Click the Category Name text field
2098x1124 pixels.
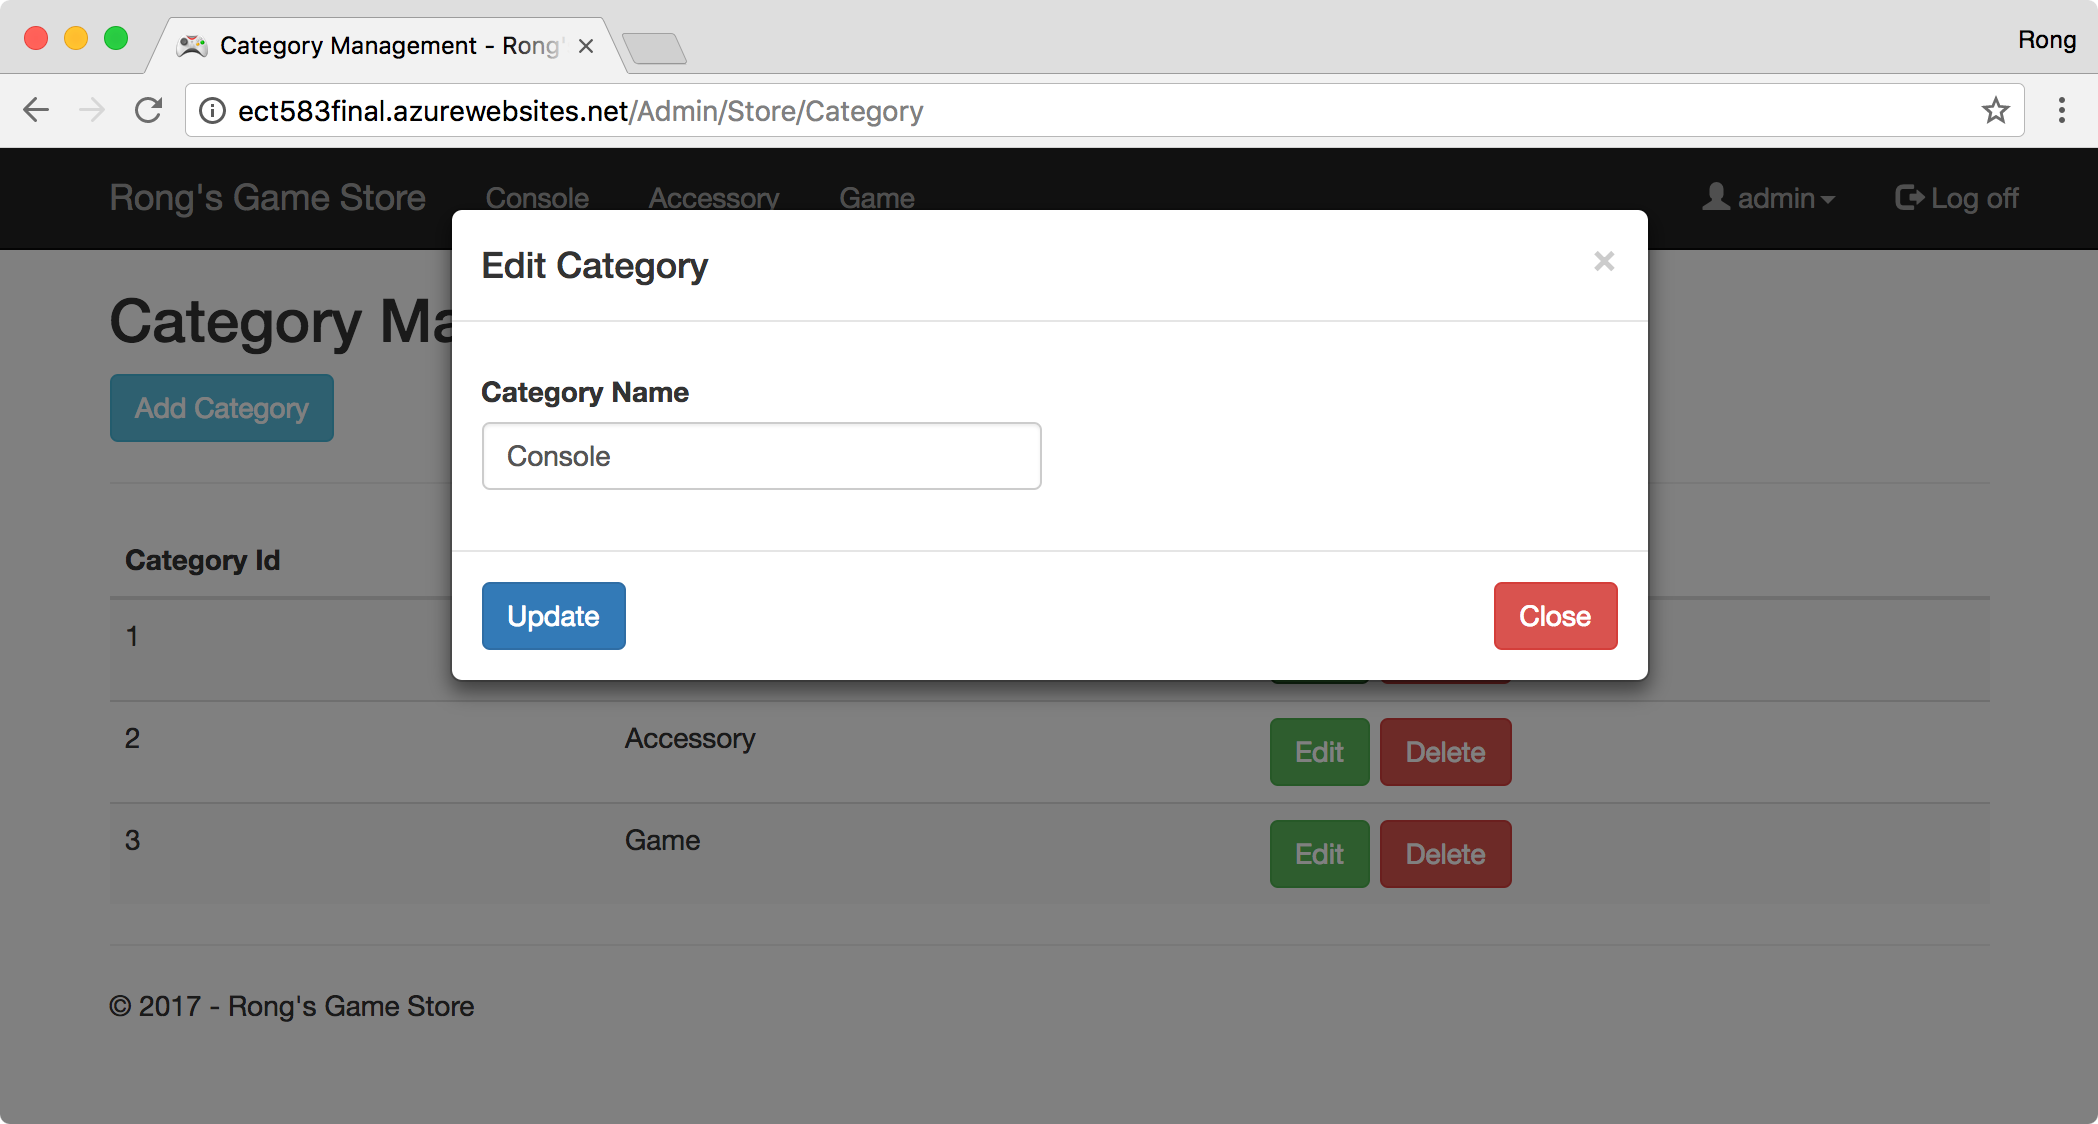761,456
